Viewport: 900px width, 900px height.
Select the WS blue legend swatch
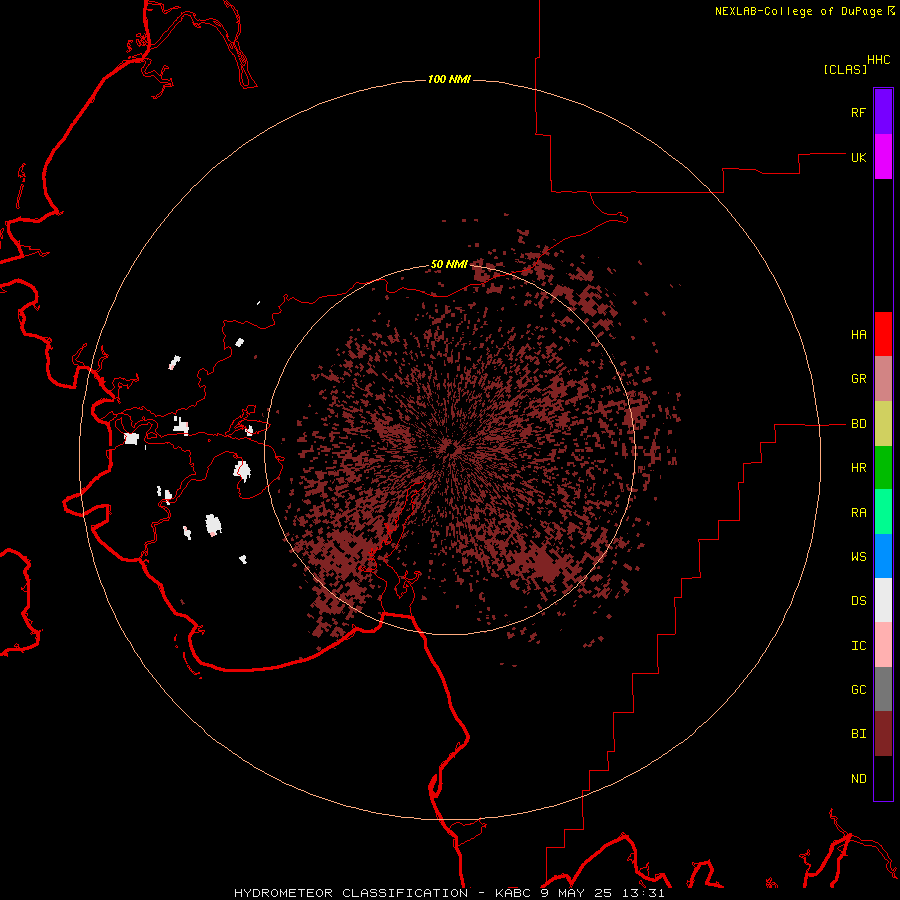(883, 556)
